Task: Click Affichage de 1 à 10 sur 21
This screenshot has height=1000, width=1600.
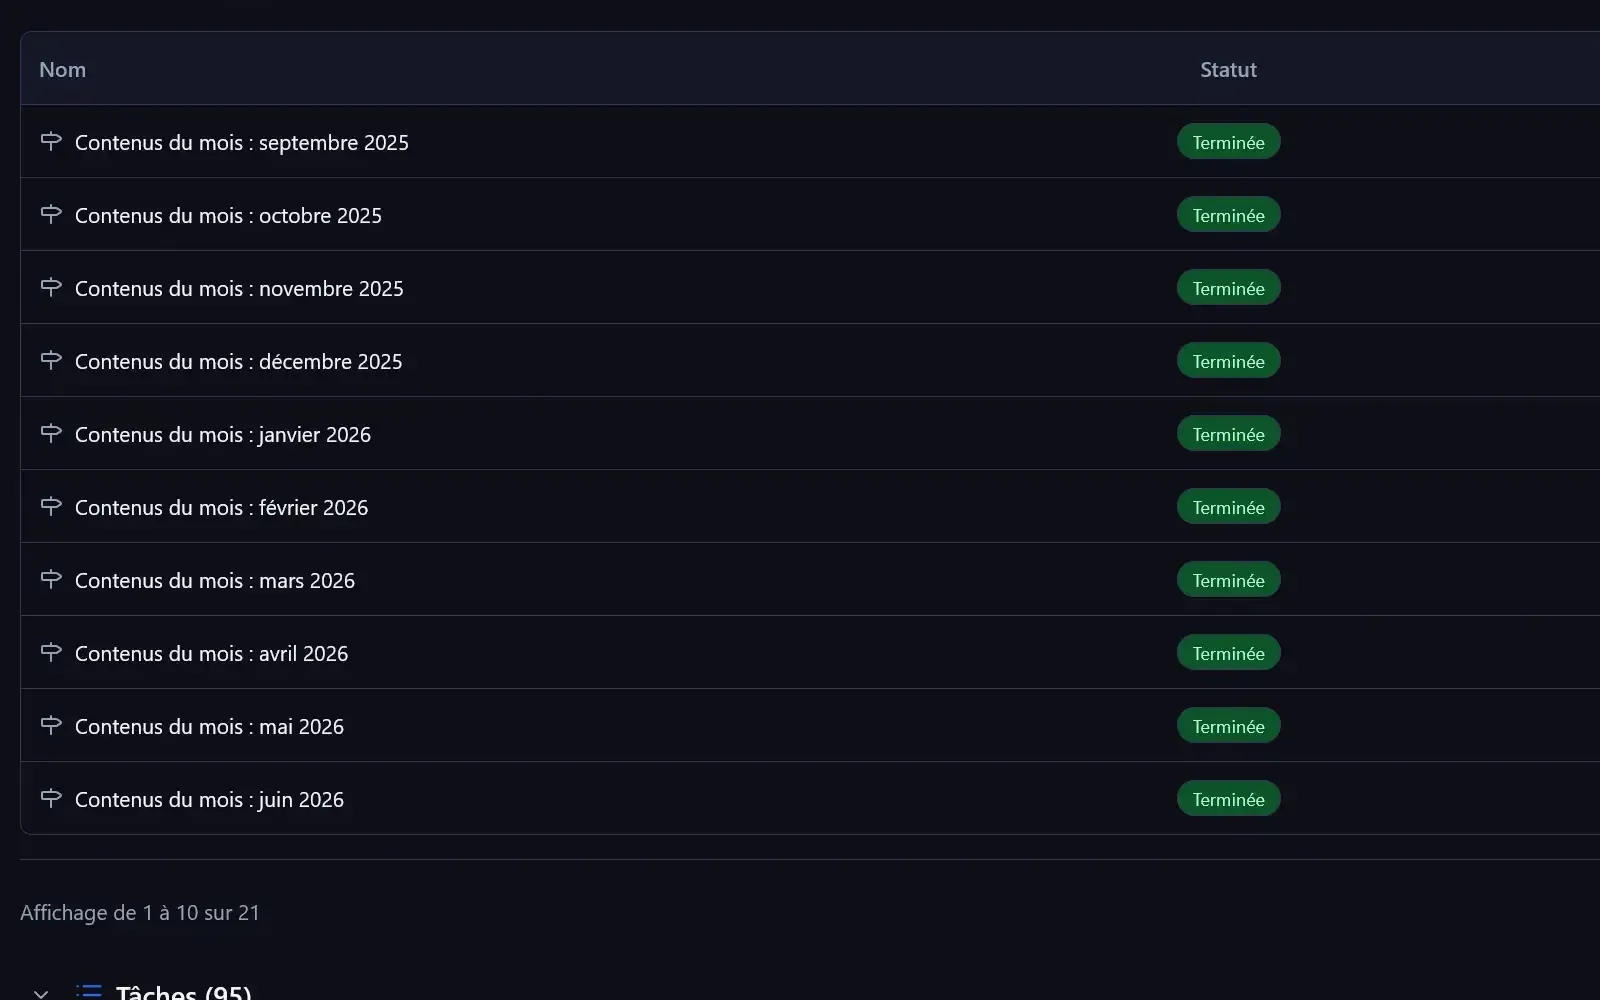Action: tap(140, 913)
